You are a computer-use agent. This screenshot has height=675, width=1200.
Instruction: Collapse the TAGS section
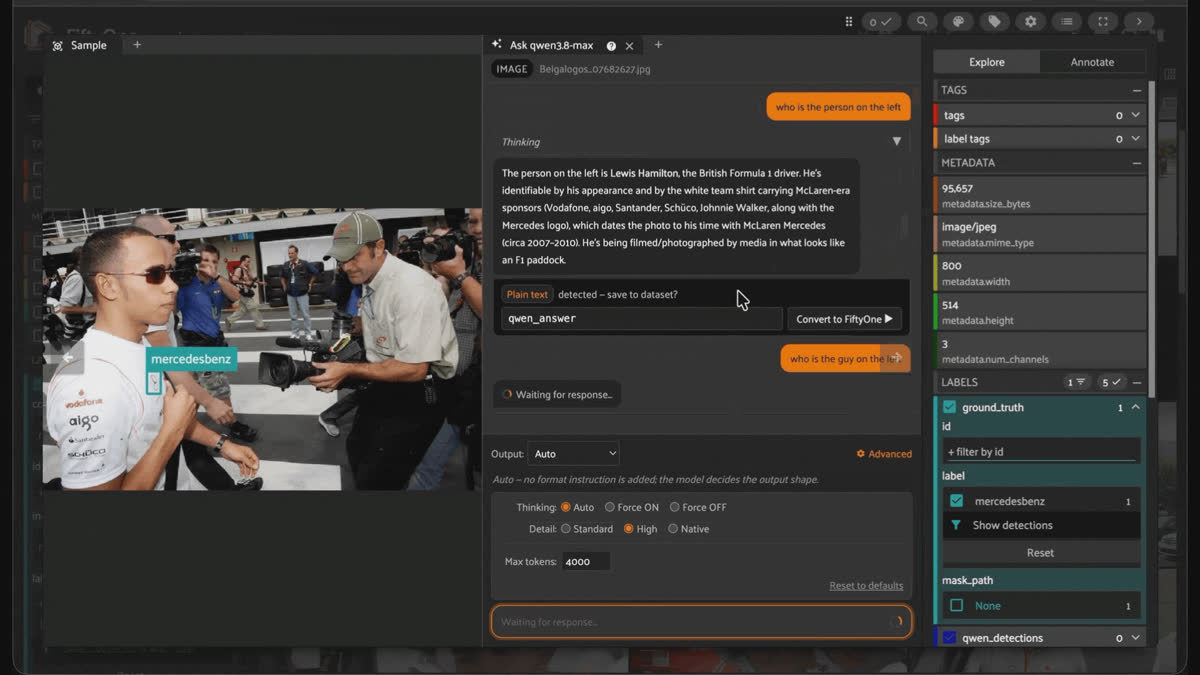1137,90
